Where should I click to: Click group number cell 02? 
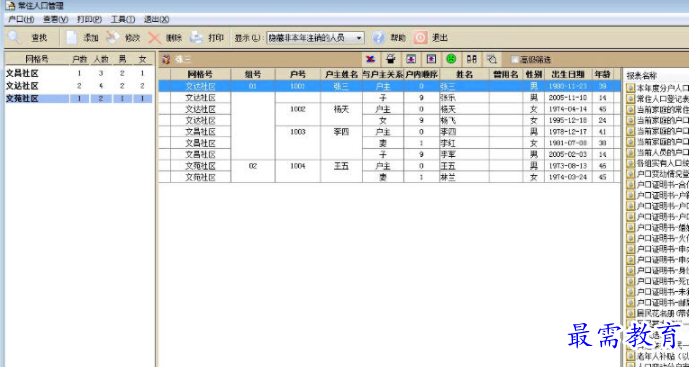pyautogui.click(x=253, y=166)
